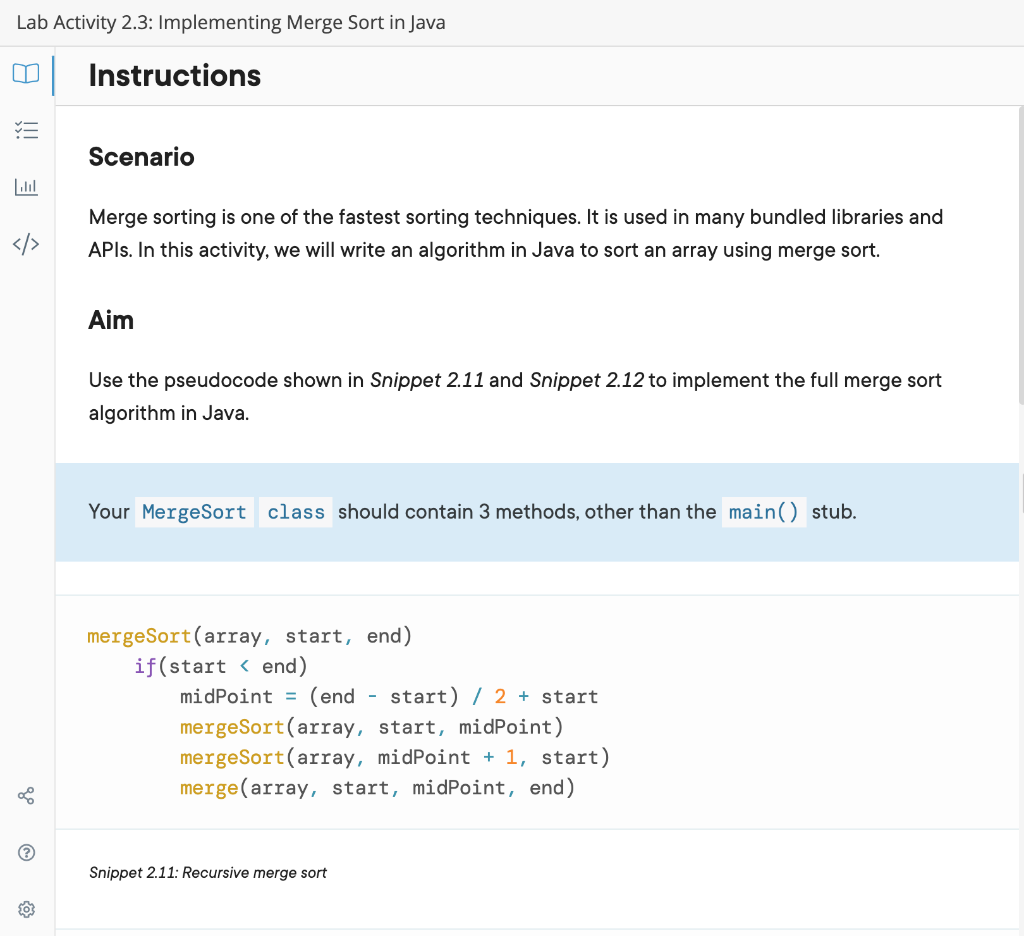
Task: Click the Lab Activity 2.3 title
Action: pyautogui.click(x=231, y=23)
